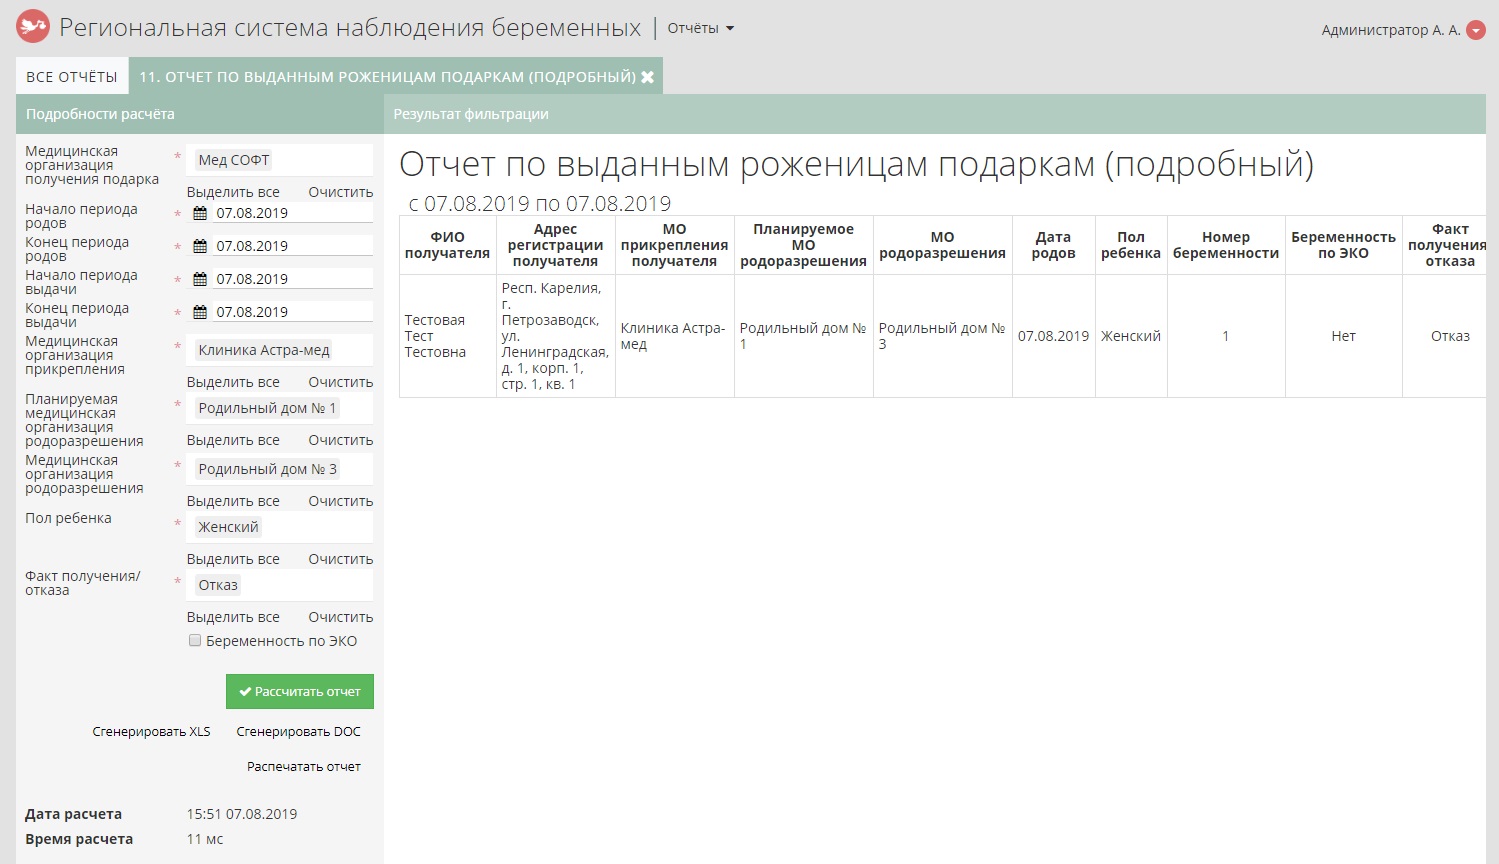Click Распечатать отчет
Viewport: 1499px width, 864px height.
click(304, 767)
